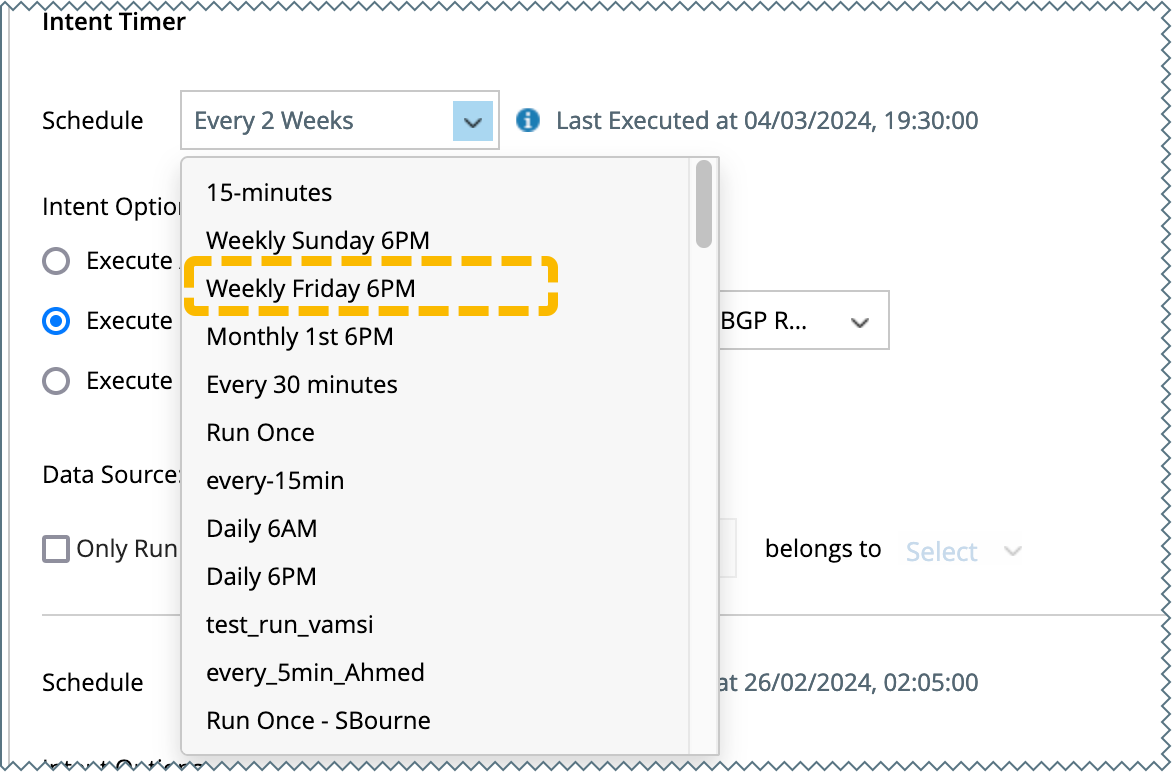This screenshot has height=772, width=1172.
Task: Enable the Only Run checkbox
Action: tap(56, 549)
